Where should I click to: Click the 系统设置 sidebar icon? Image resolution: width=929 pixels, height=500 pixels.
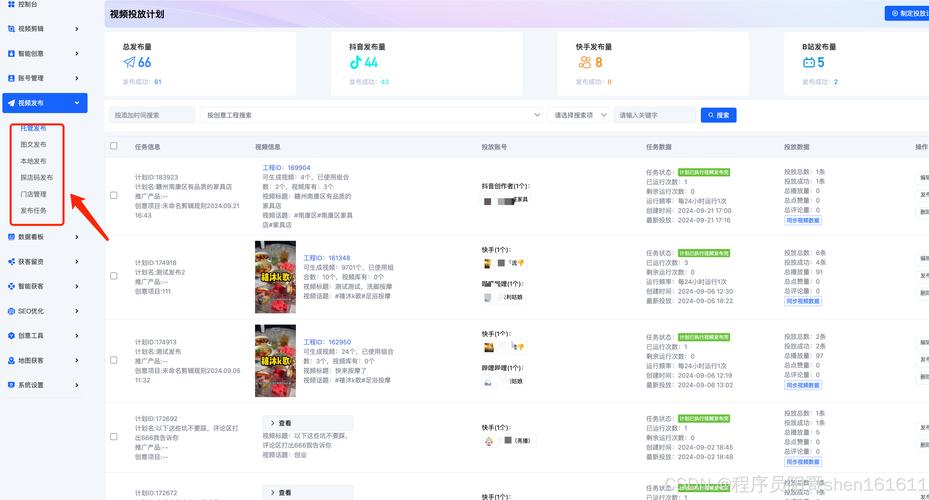11,384
